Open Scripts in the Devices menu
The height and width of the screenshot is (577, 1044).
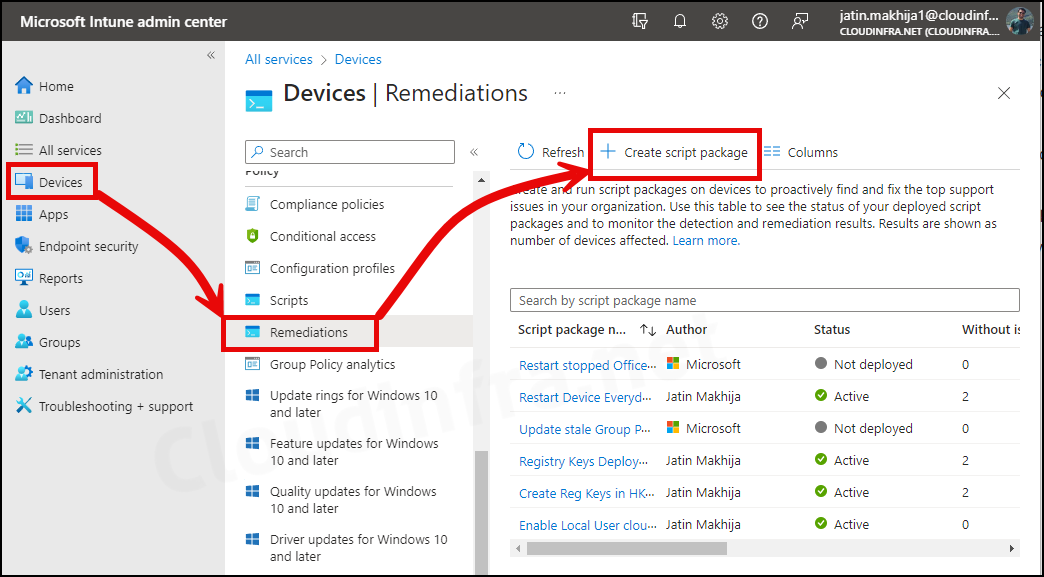[289, 300]
